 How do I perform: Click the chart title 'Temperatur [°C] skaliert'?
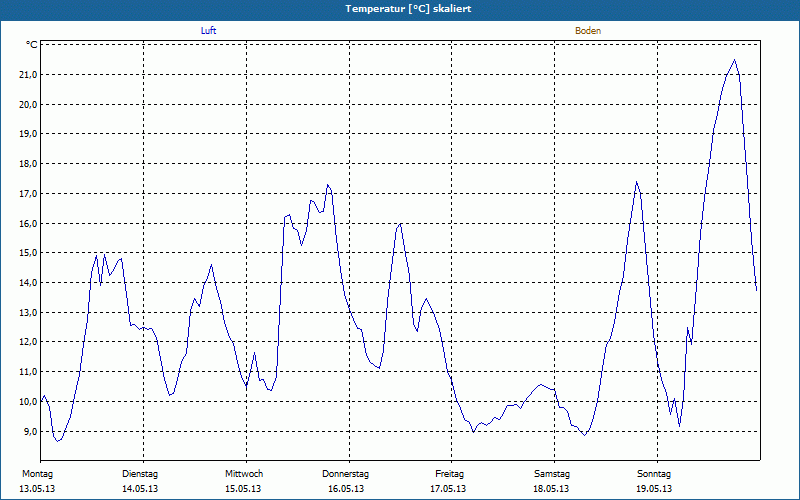pos(408,9)
